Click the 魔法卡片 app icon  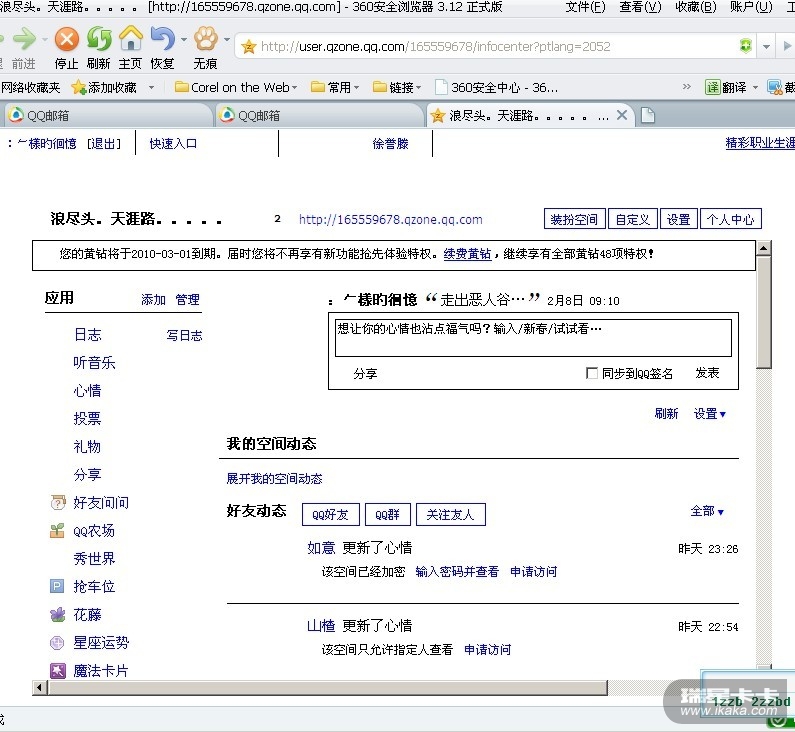pos(58,671)
